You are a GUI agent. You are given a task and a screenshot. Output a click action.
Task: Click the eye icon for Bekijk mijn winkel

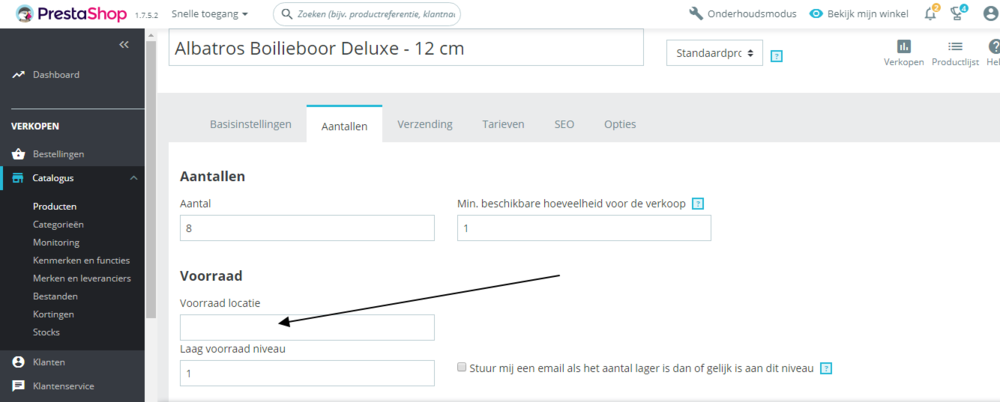[x=816, y=13]
